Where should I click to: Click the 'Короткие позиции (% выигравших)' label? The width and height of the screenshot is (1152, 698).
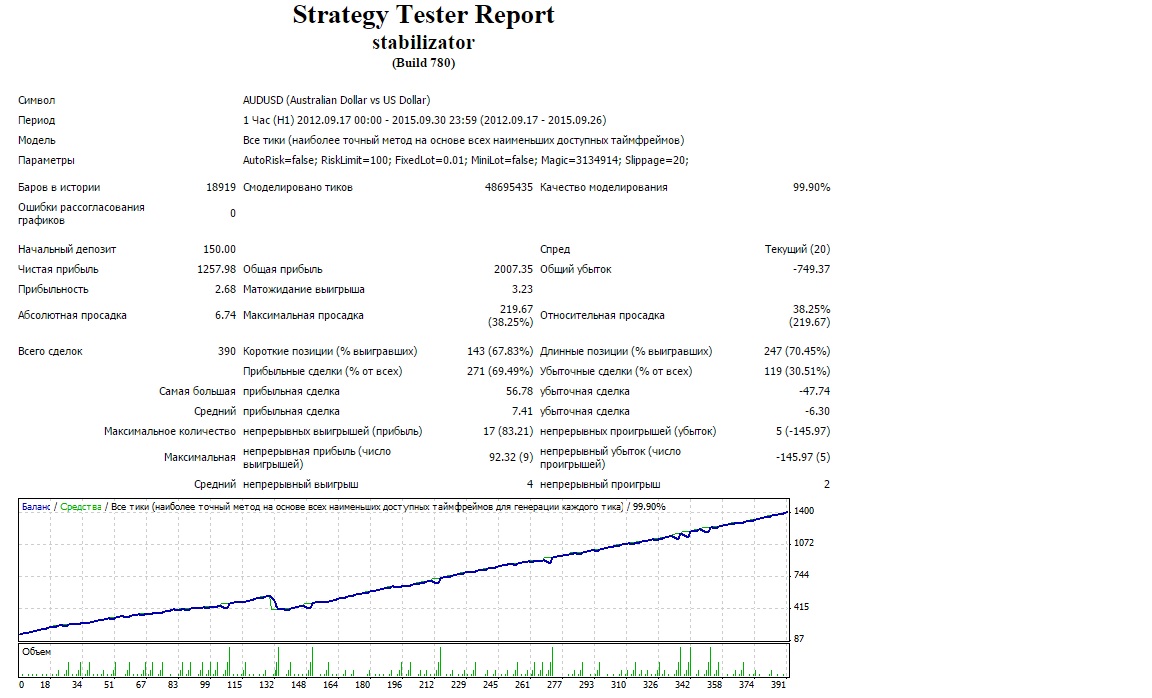(330, 352)
